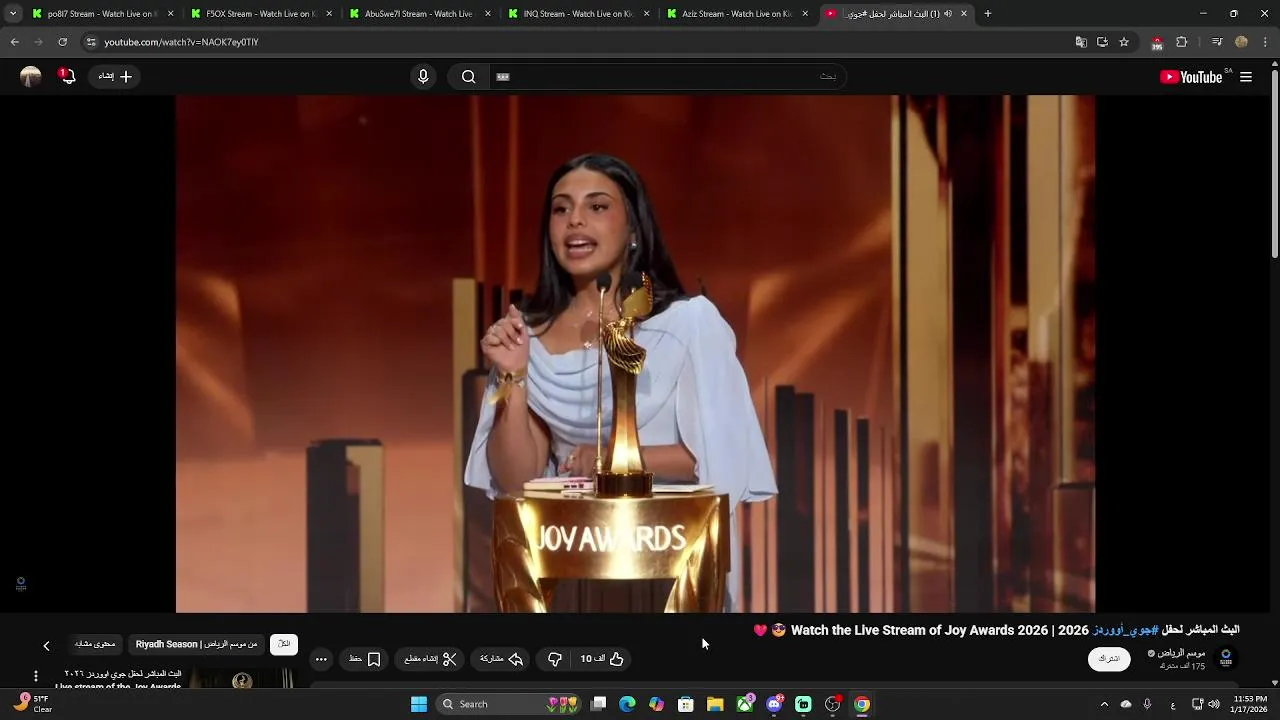Open YouTube notifications bell

pyautogui.click(x=67, y=76)
